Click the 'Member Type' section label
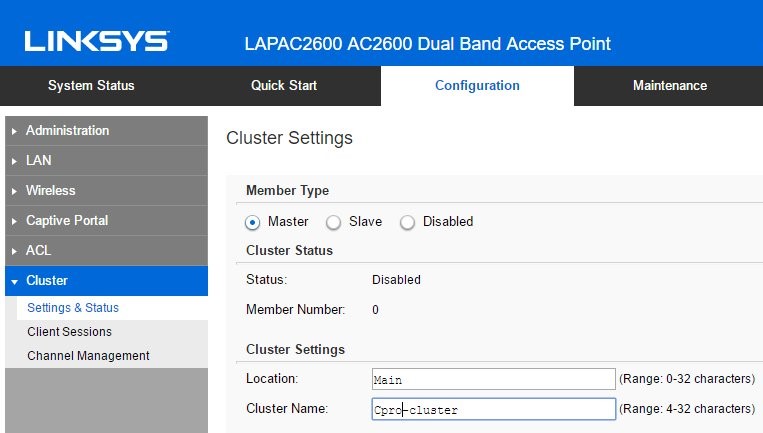The image size is (763, 433). [288, 191]
